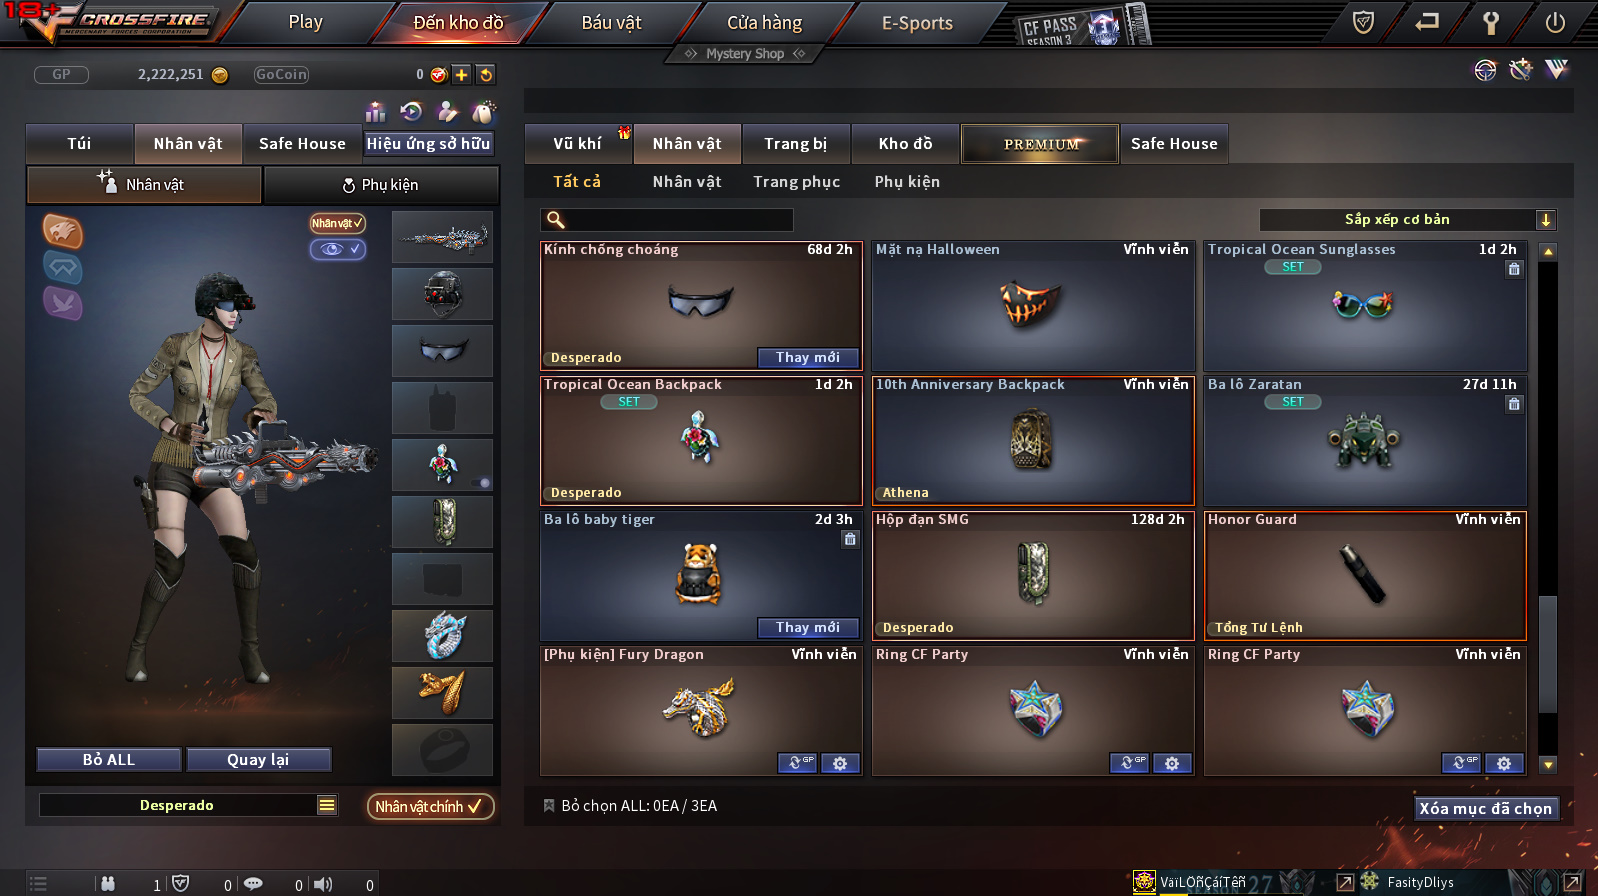1598x896 pixels.
Task: Add GoCoin with the plus icon
Action: [461, 74]
